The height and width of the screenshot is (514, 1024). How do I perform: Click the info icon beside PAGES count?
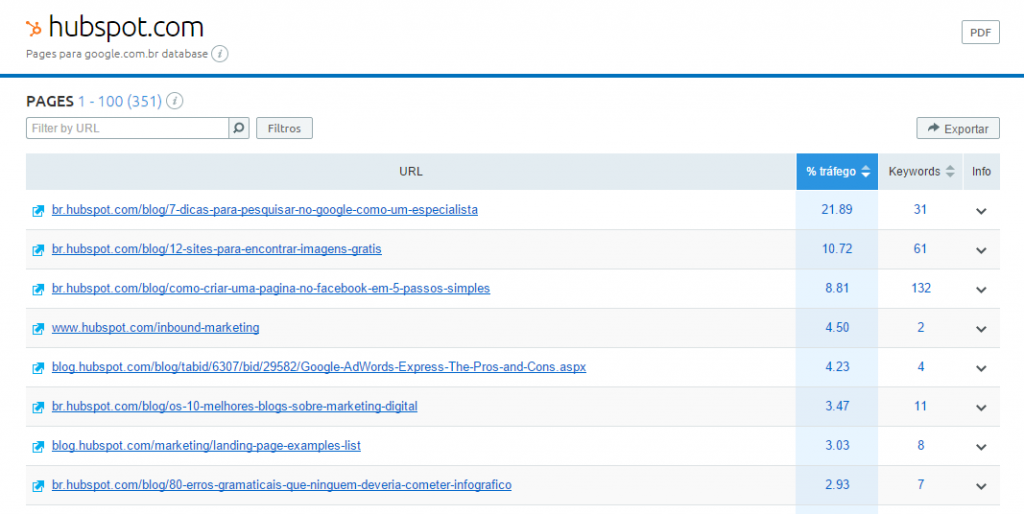175,101
